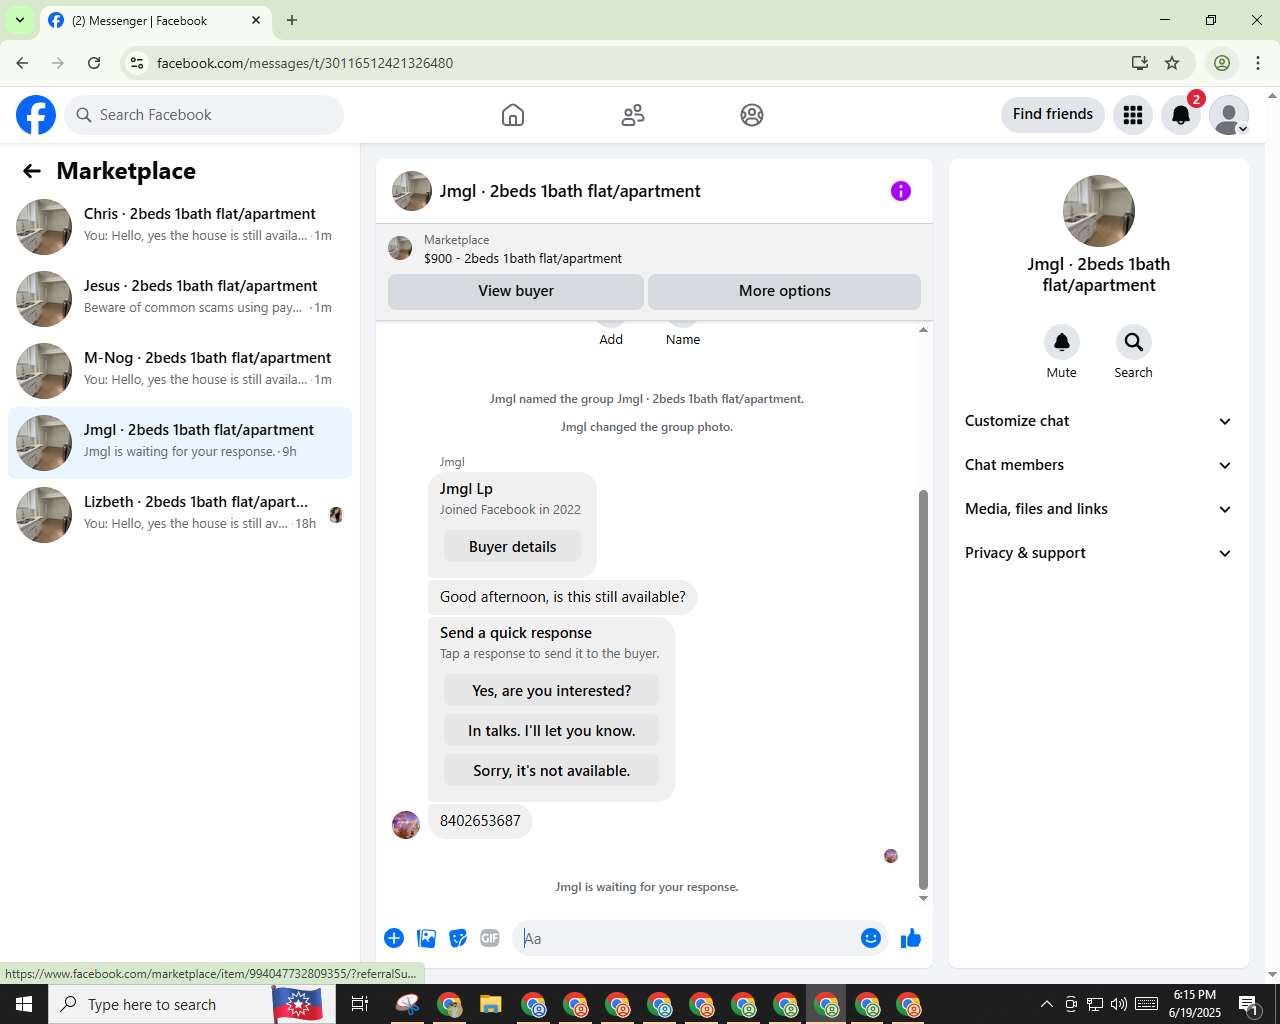Open the Friends icon in top navigation

[x=633, y=115]
